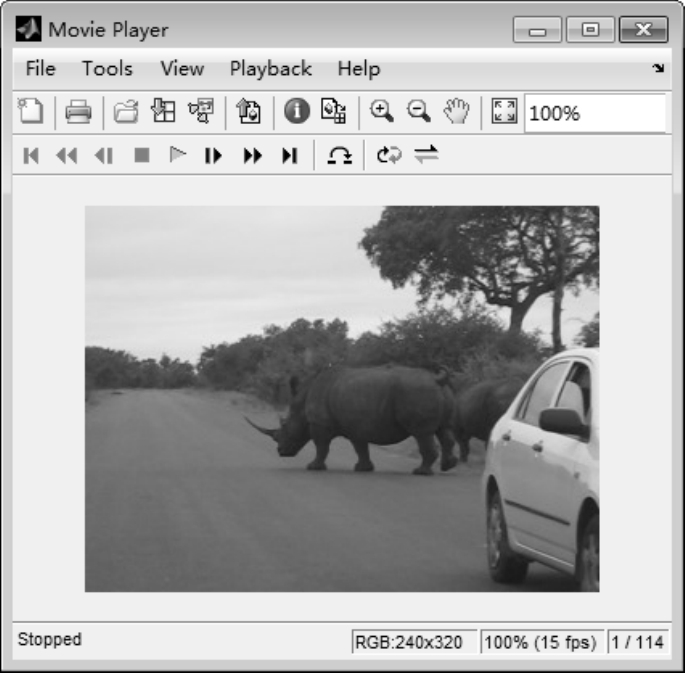Step back one frame

point(104,155)
